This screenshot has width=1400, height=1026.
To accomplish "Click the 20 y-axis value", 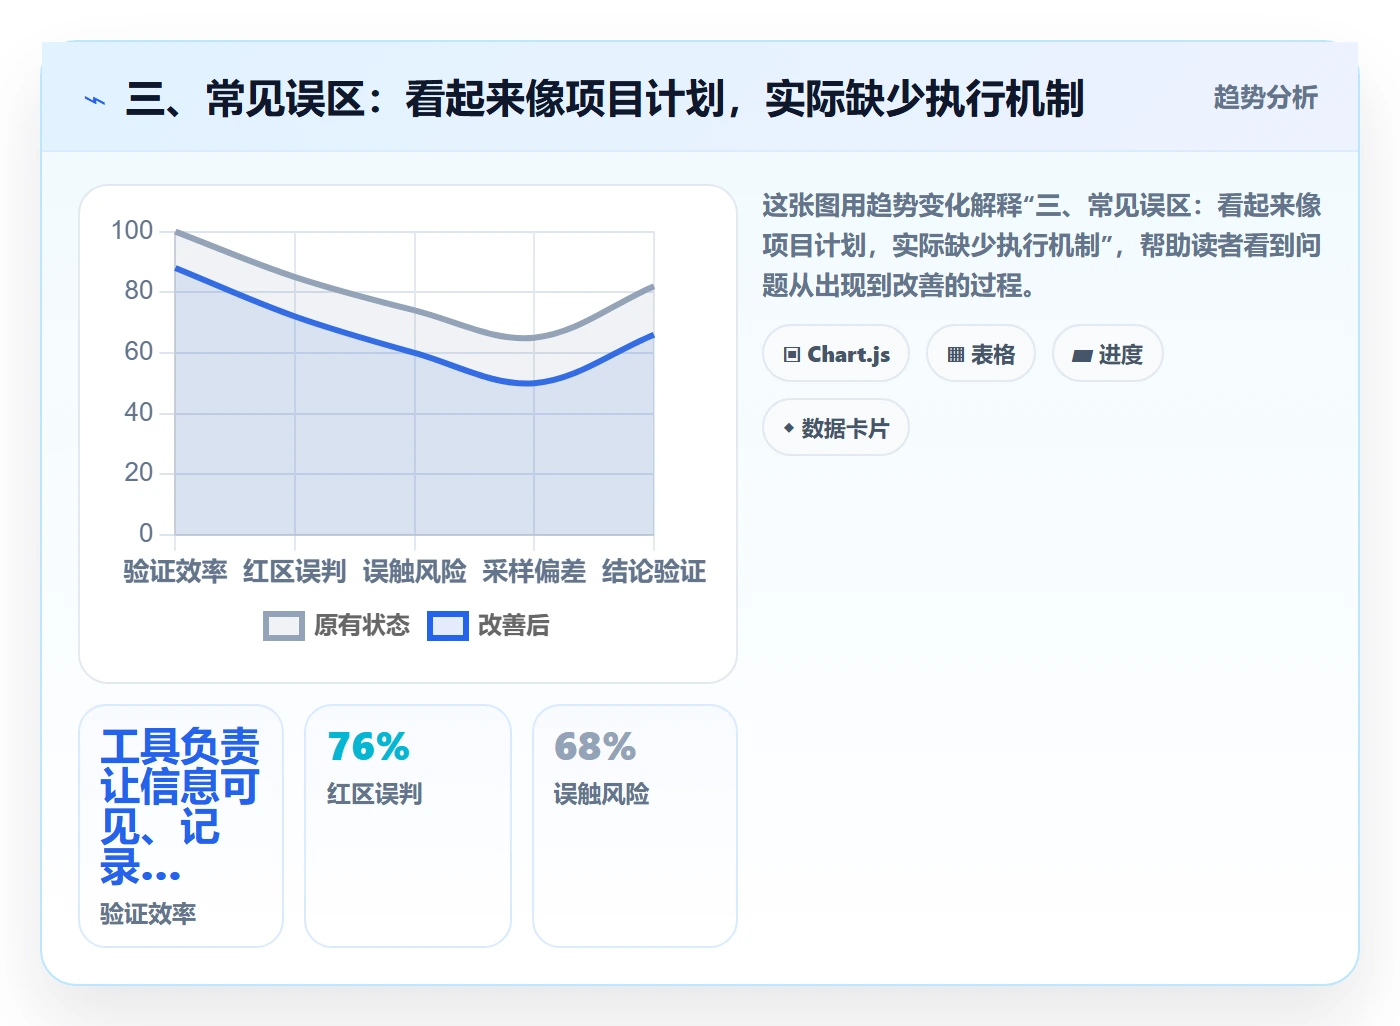I will (x=139, y=473).
